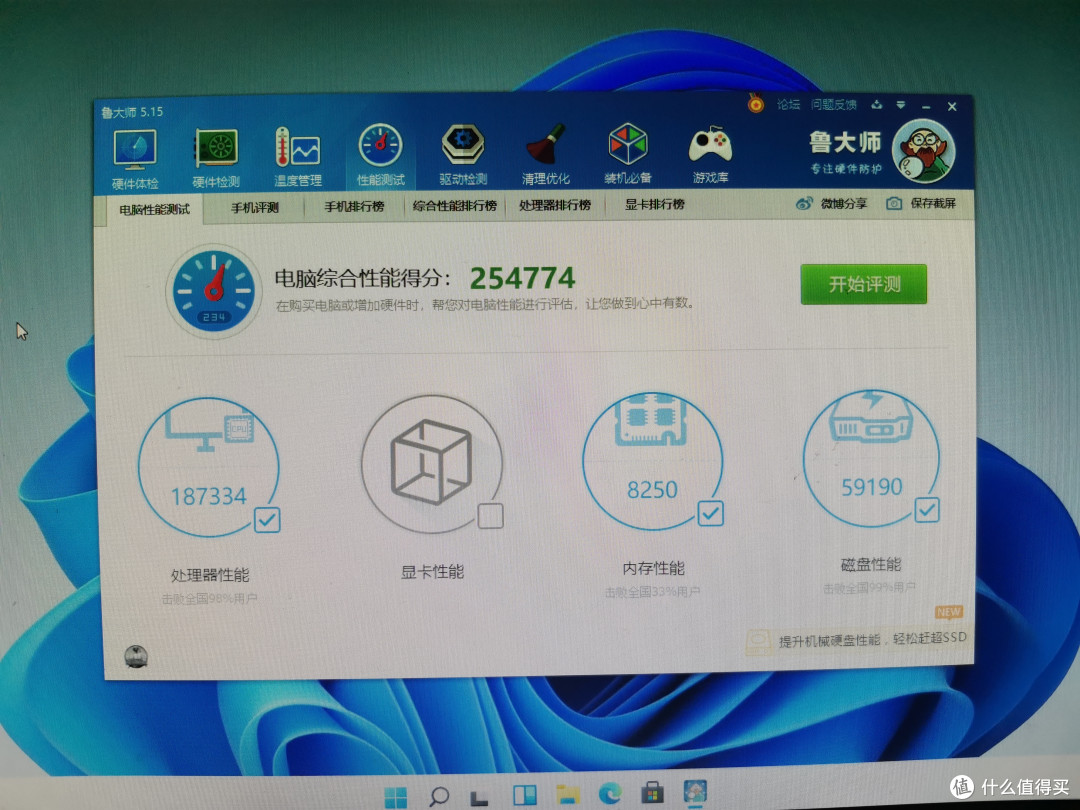Click the camera screenshot icon
The image size is (1080, 810).
click(893, 203)
